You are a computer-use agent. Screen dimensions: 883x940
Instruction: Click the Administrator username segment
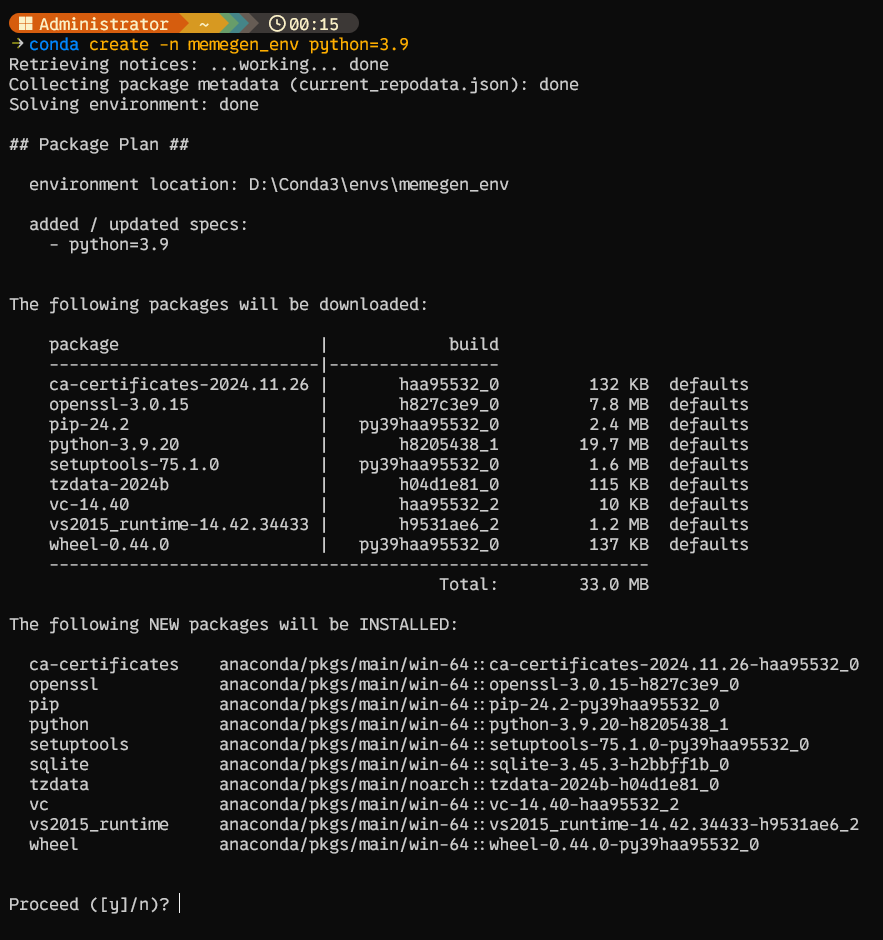click(x=104, y=24)
